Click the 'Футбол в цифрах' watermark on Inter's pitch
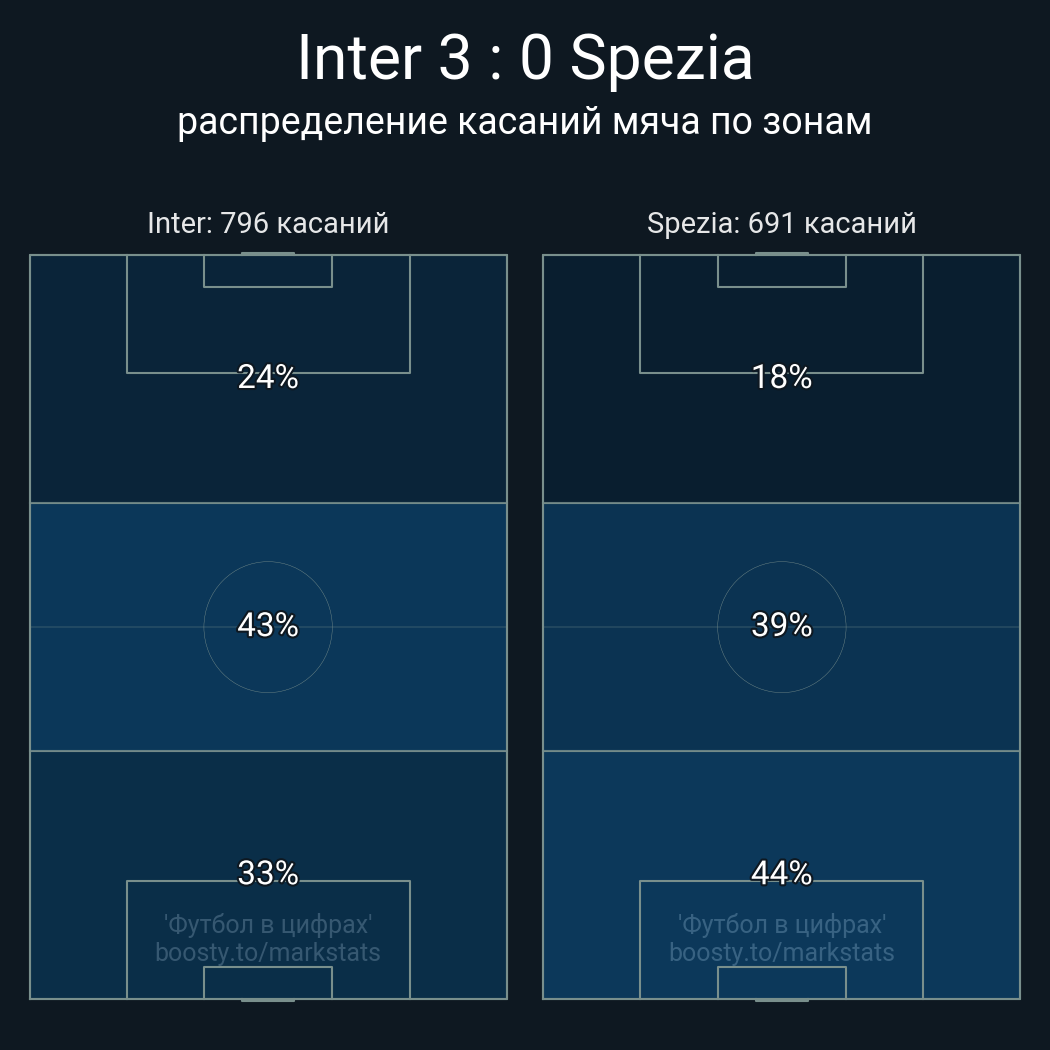This screenshot has width=1050, height=1050. 268,923
